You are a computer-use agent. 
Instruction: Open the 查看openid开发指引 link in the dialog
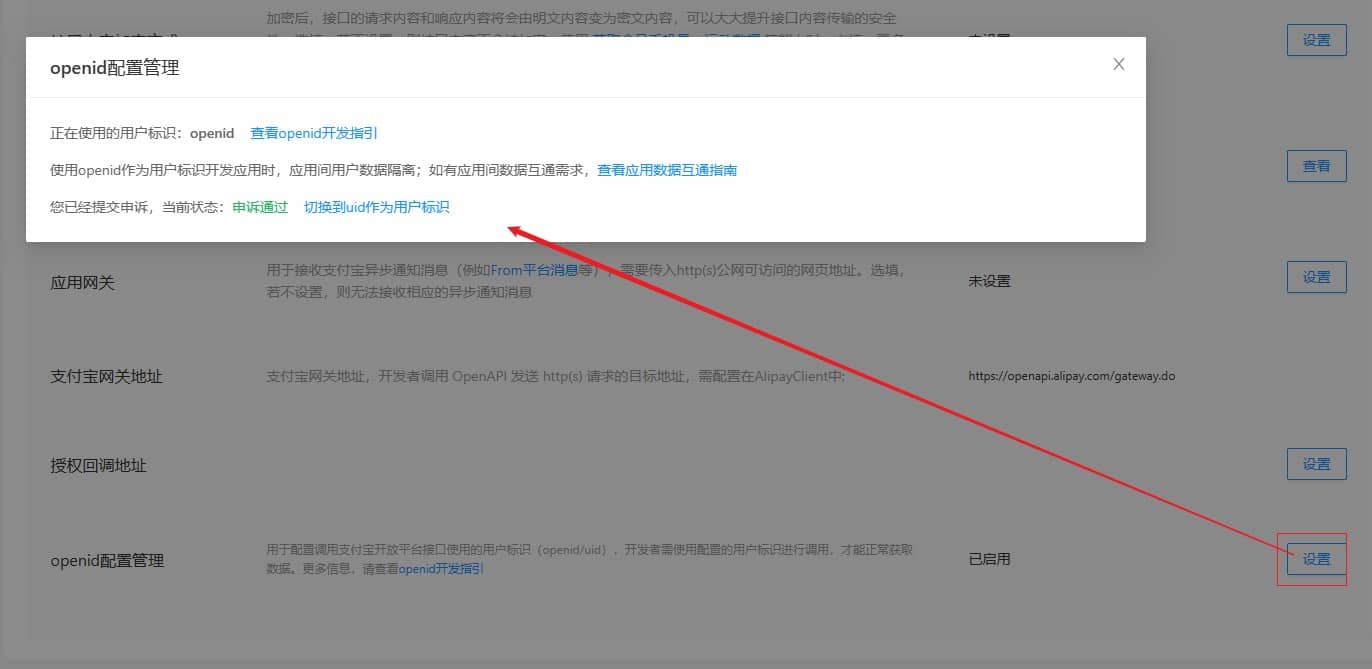tap(314, 133)
